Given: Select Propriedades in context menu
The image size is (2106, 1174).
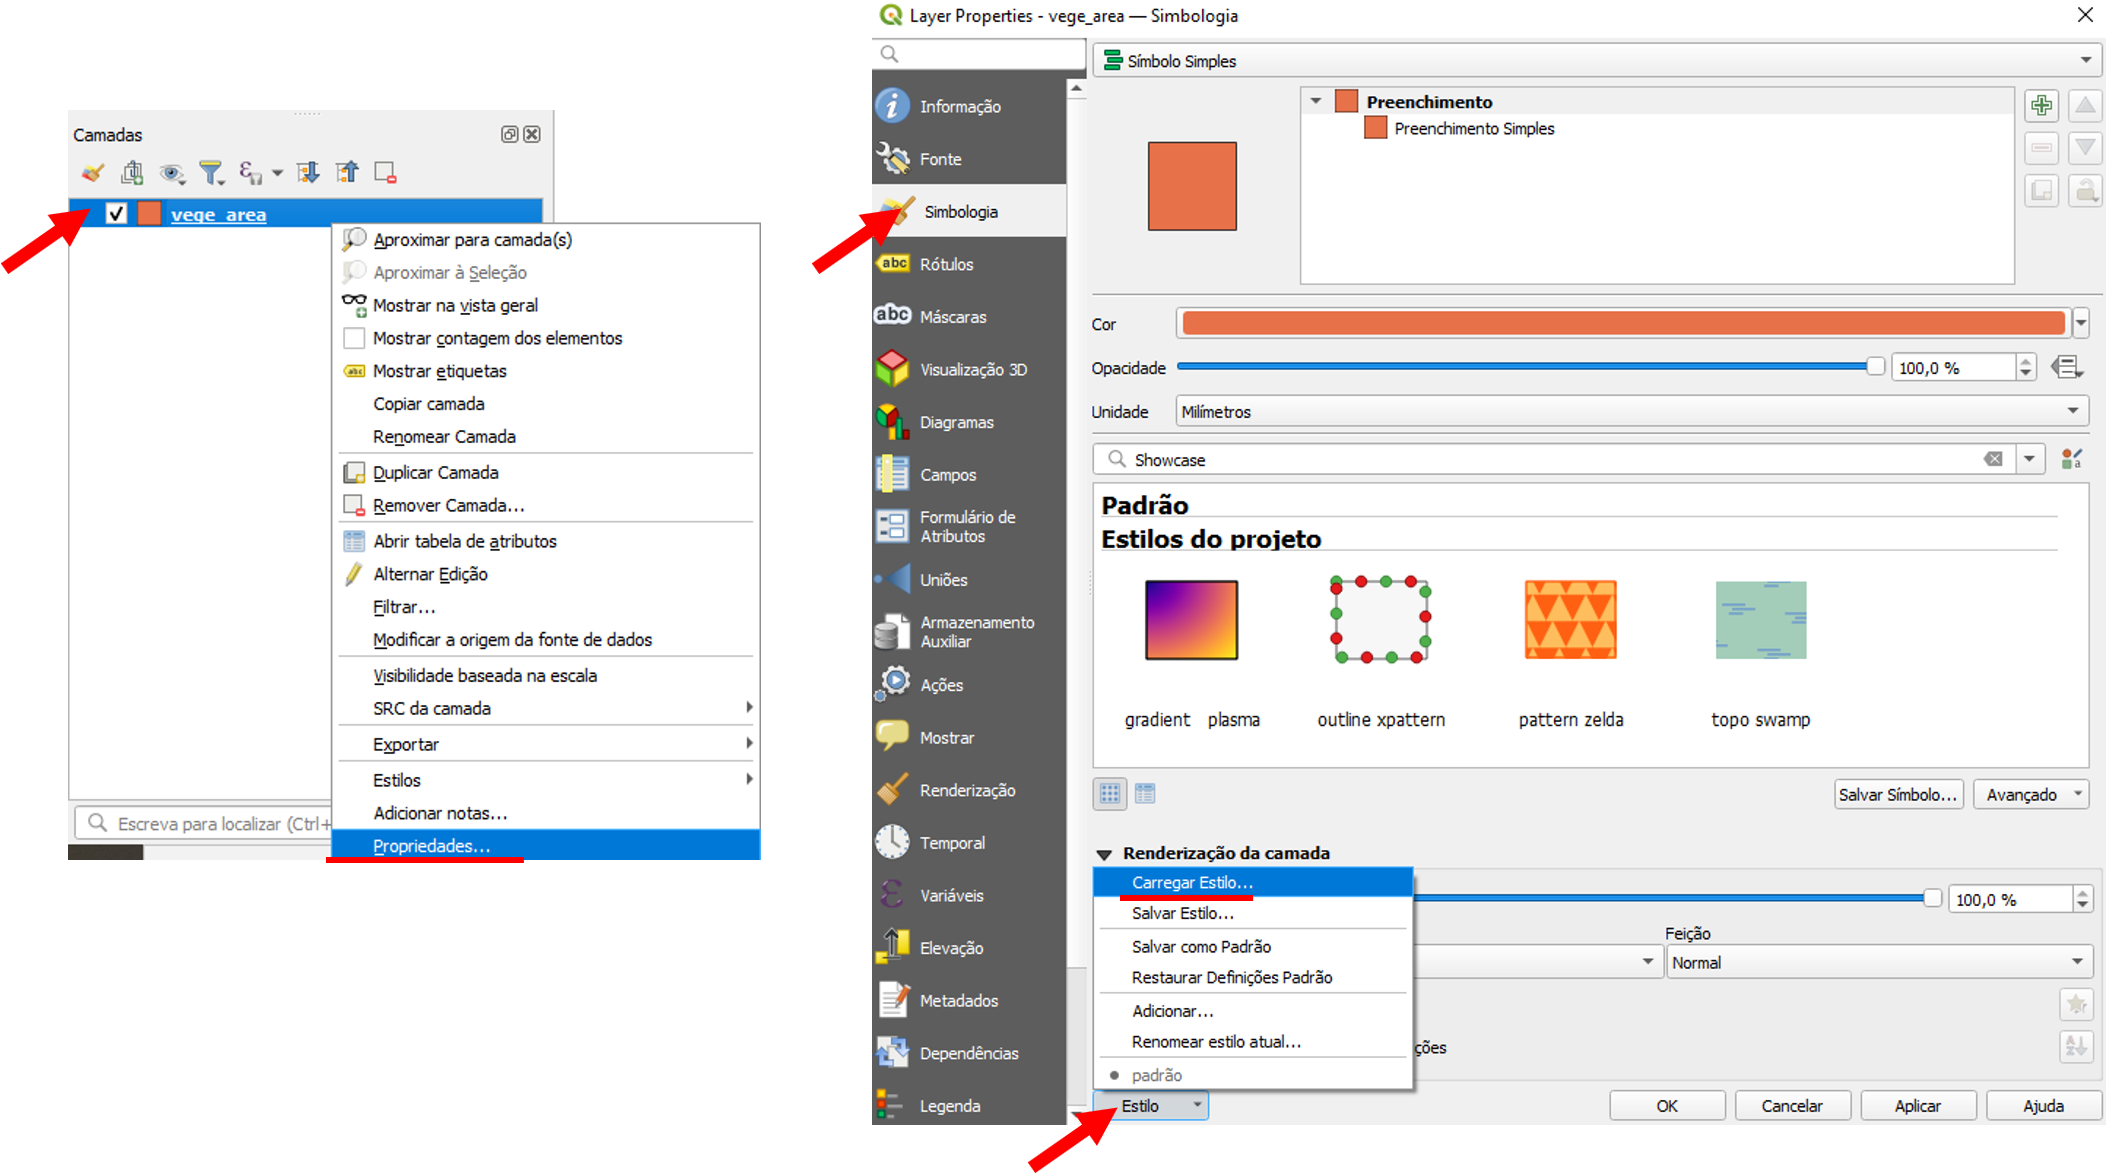Looking at the screenshot, I should tap(431, 846).
